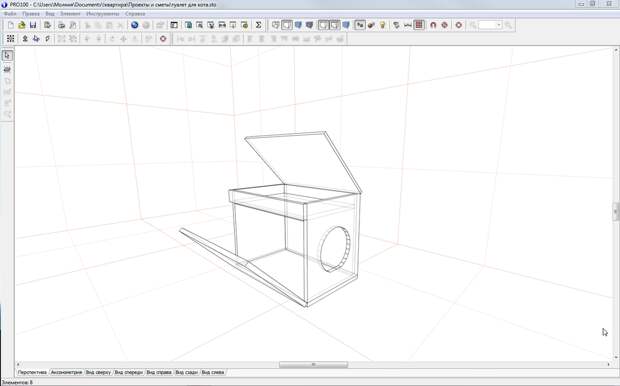Image resolution: width=620 pixels, height=386 pixels.
Task: Toggle the blue shaded view mode button
Action: [x=298, y=25]
